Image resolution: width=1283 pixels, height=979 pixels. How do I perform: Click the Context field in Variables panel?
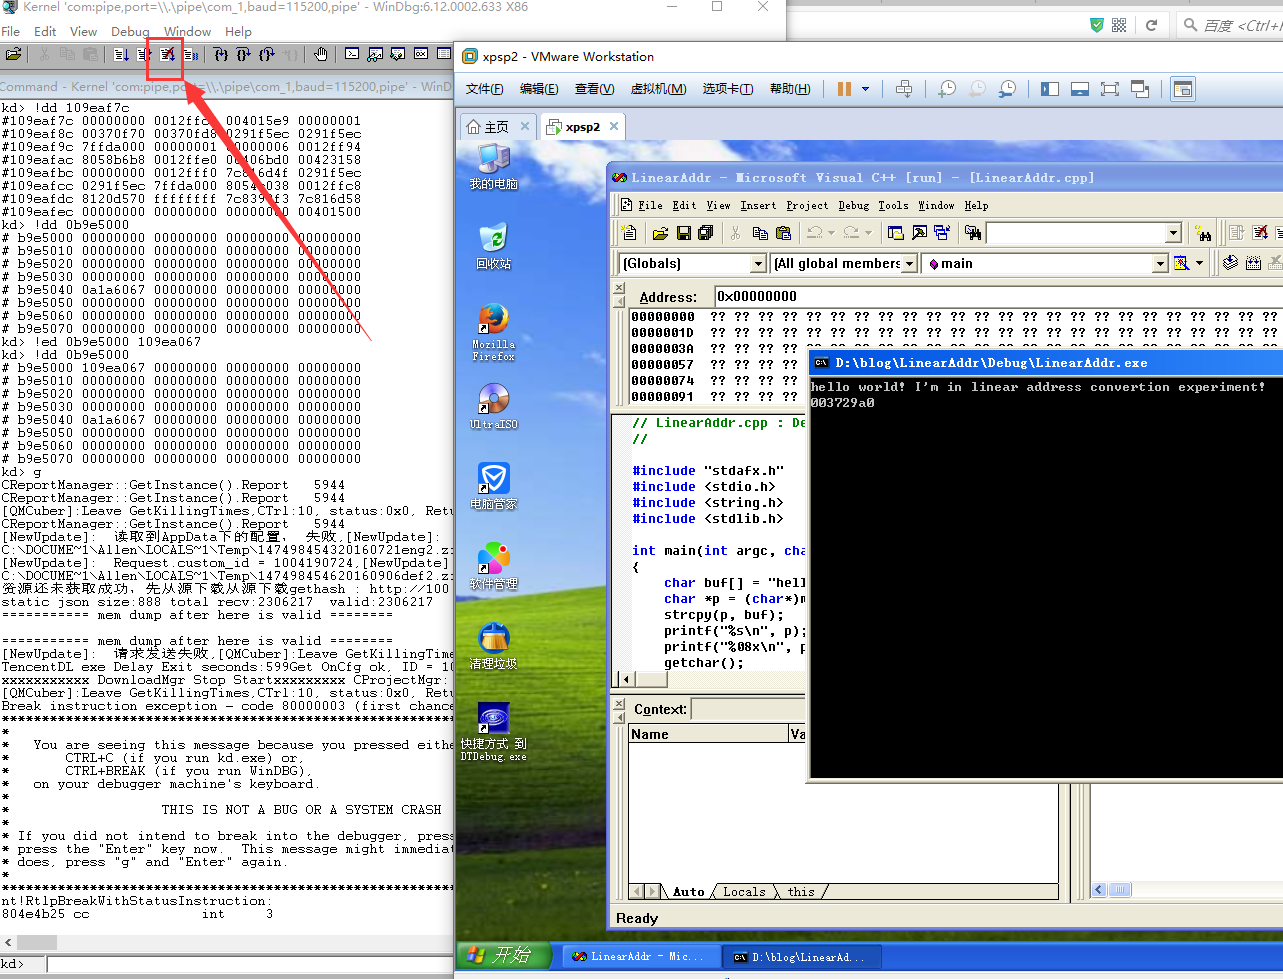click(748, 709)
